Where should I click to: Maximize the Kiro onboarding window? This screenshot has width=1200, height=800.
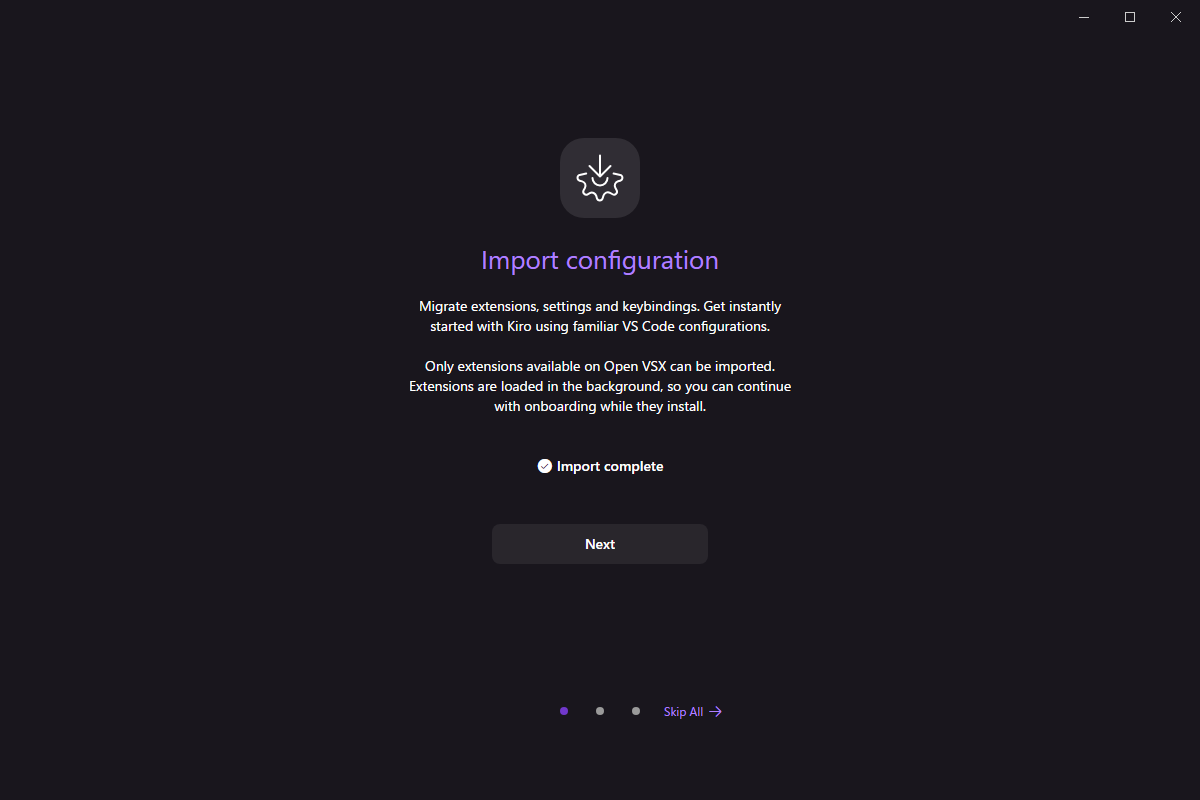coord(1130,17)
